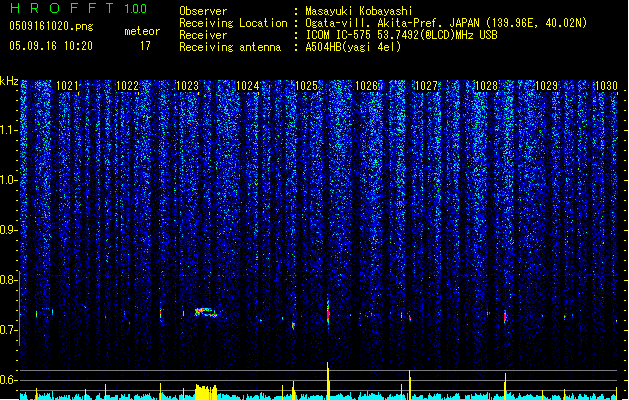The height and width of the screenshot is (400, 629).
Task: Click the kHz axis unit label
Action: tap(9, 81)
